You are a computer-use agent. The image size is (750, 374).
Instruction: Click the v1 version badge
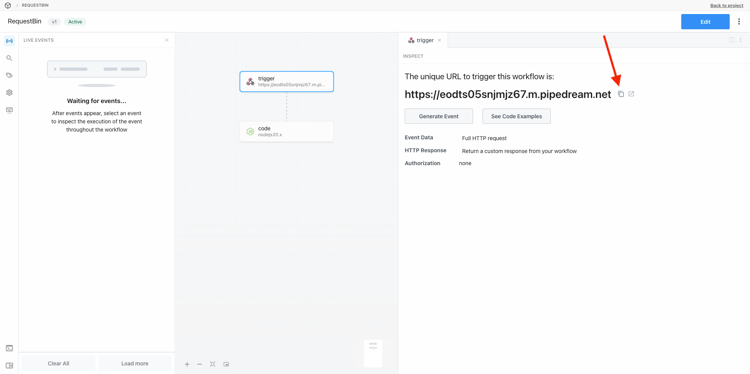click(54, 22)
